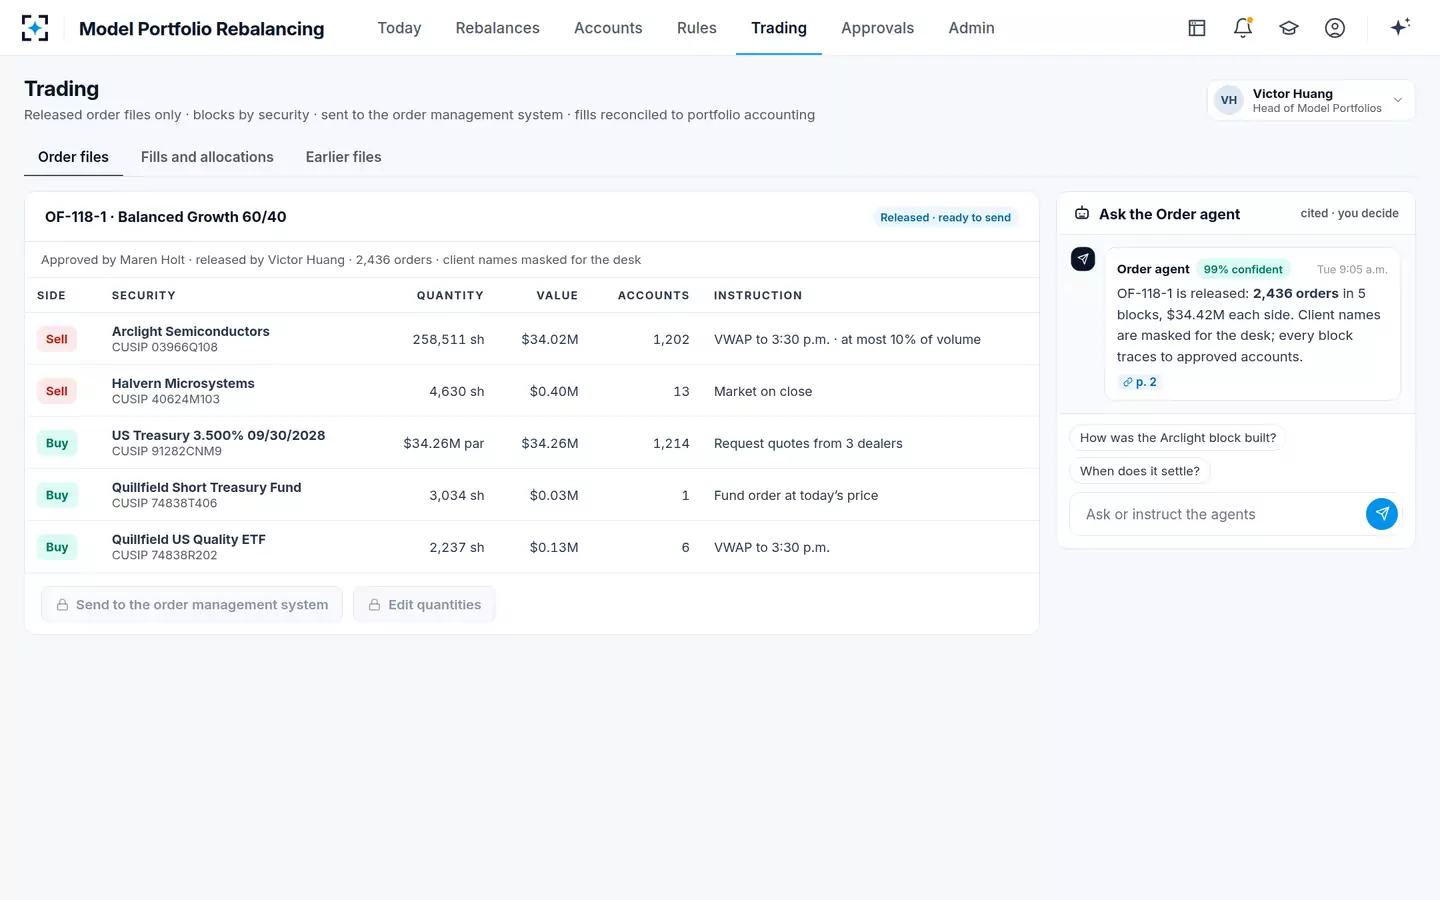Click the send message arrow button

(1382, 514)
